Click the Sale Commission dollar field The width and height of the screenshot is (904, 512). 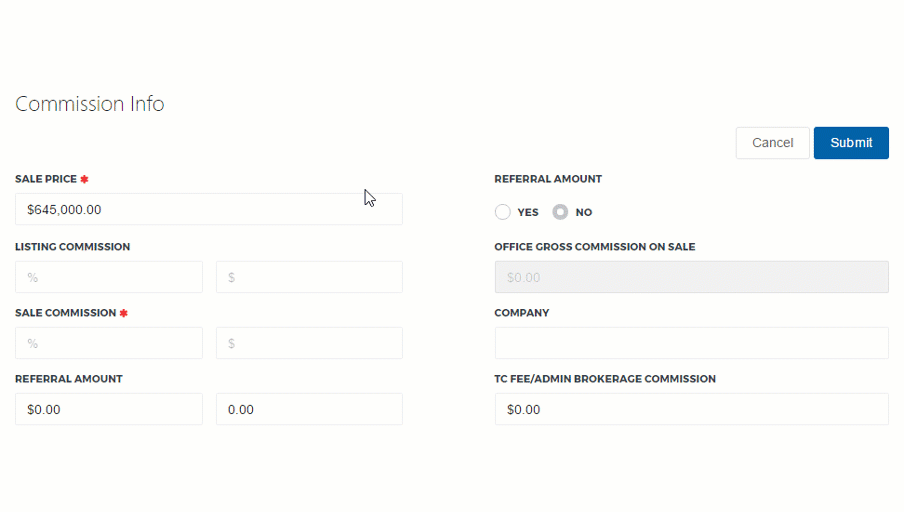pos(309,343)
